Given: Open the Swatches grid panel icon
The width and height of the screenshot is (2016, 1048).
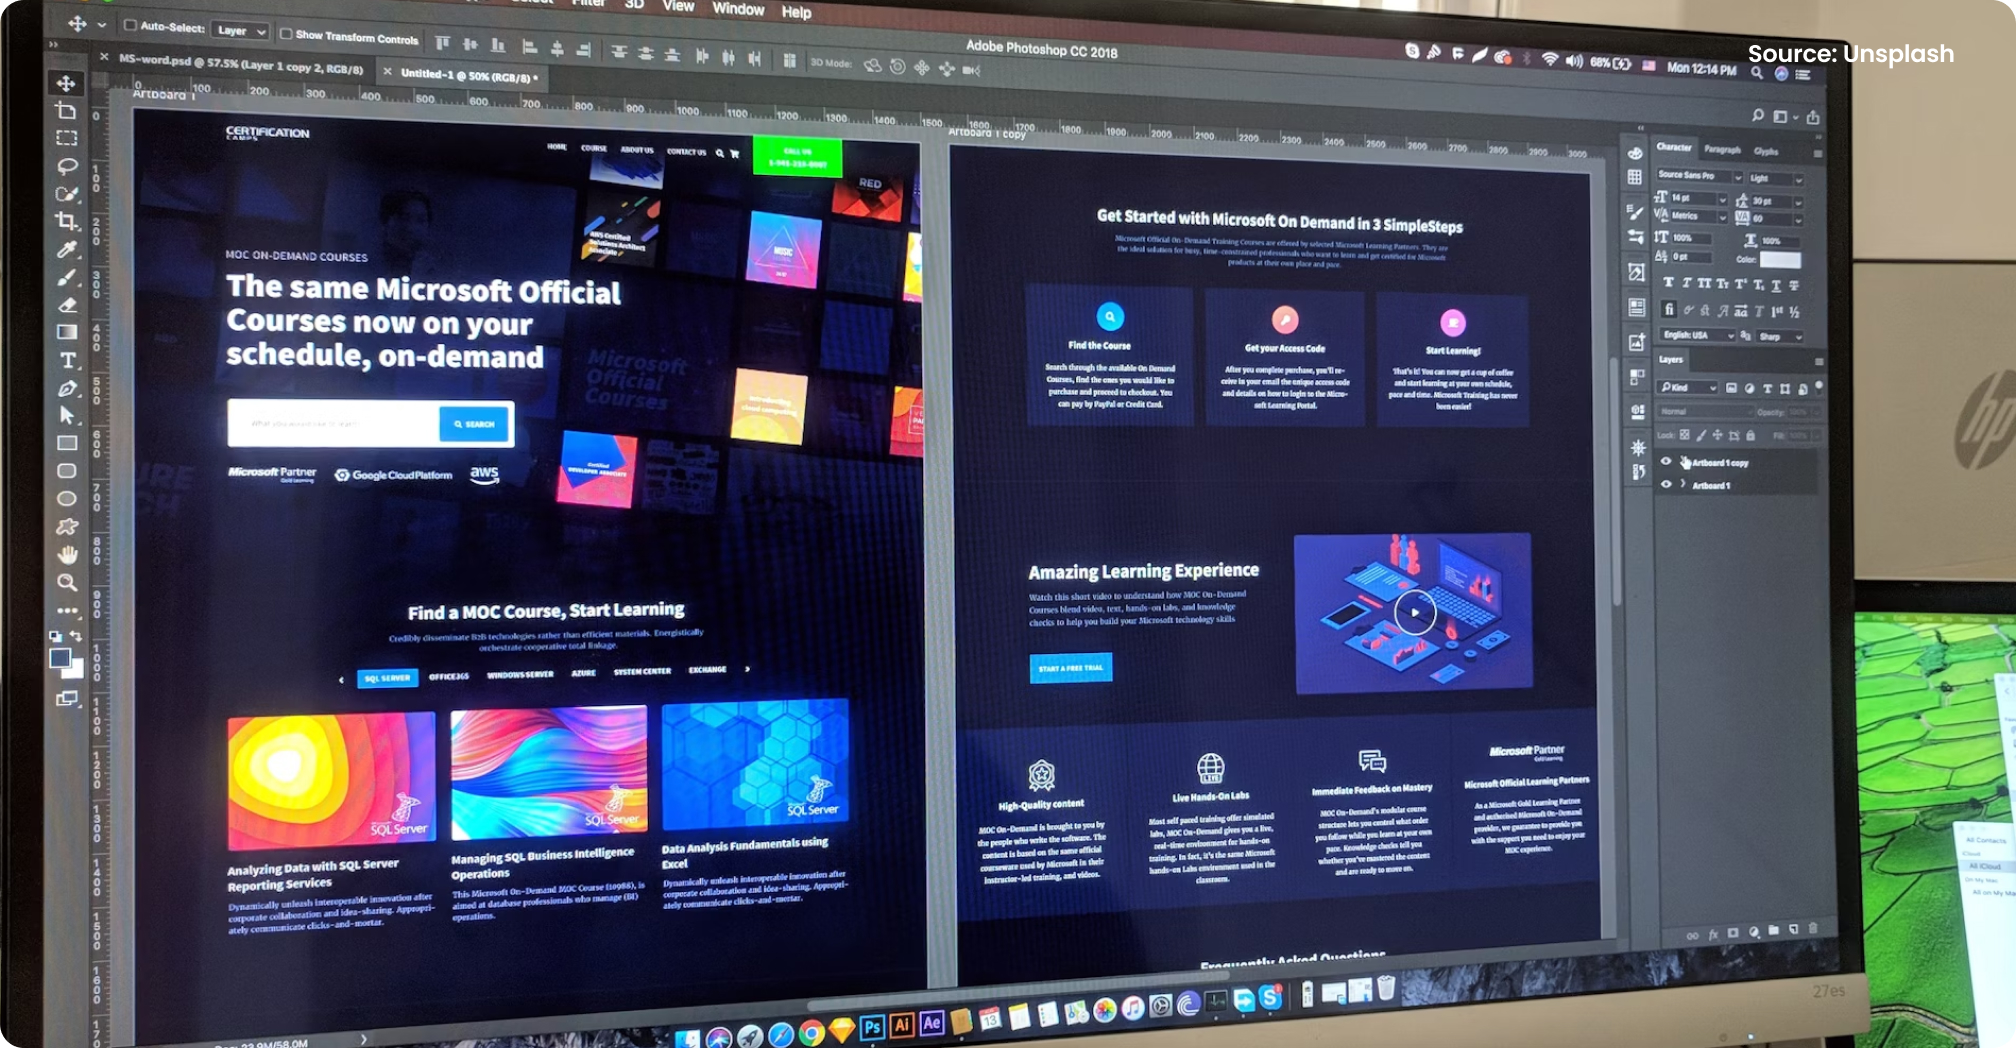Looking at the screenshot, I should click(x=1635, y=177).
